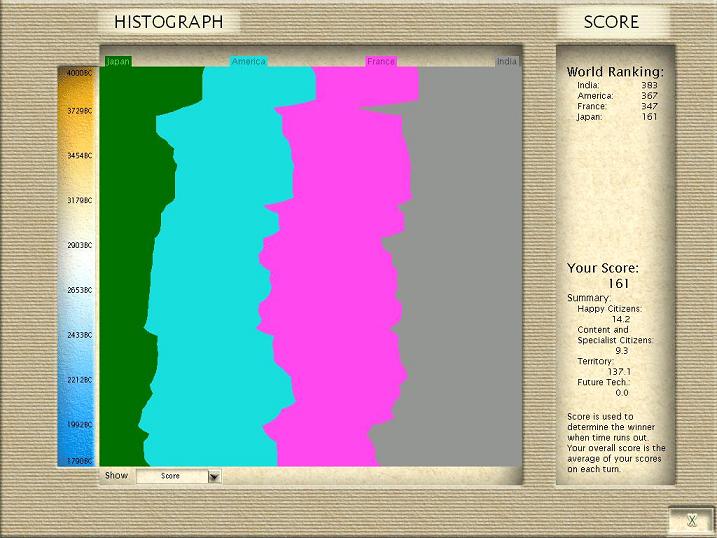Click India ranking value 383
717x538 pixels.
649,85
